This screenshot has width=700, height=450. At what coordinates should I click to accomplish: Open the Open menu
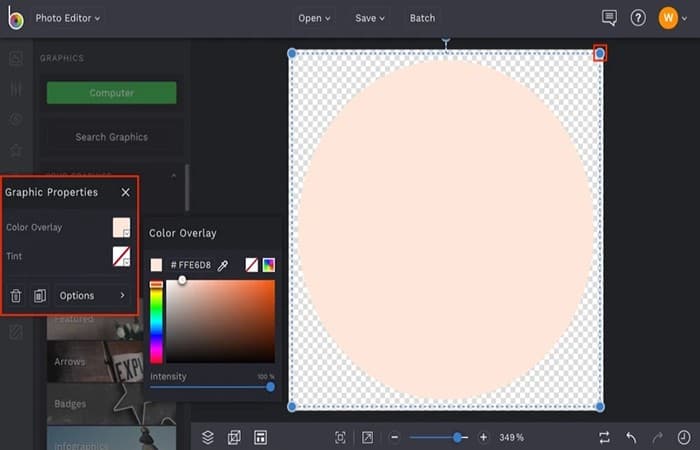pyautogui.click(x=314, y=18)
